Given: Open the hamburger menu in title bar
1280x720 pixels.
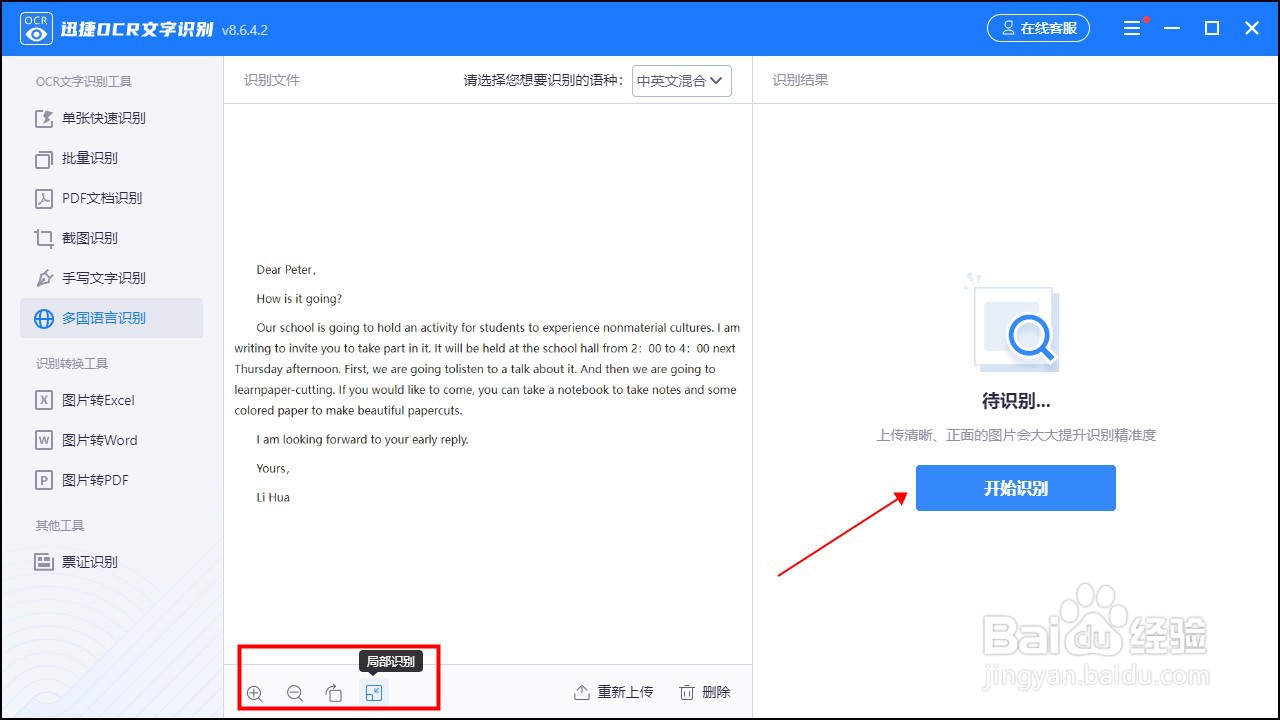Looking at the screenshot, I should pyautogui.click(x=1133, y=27).
